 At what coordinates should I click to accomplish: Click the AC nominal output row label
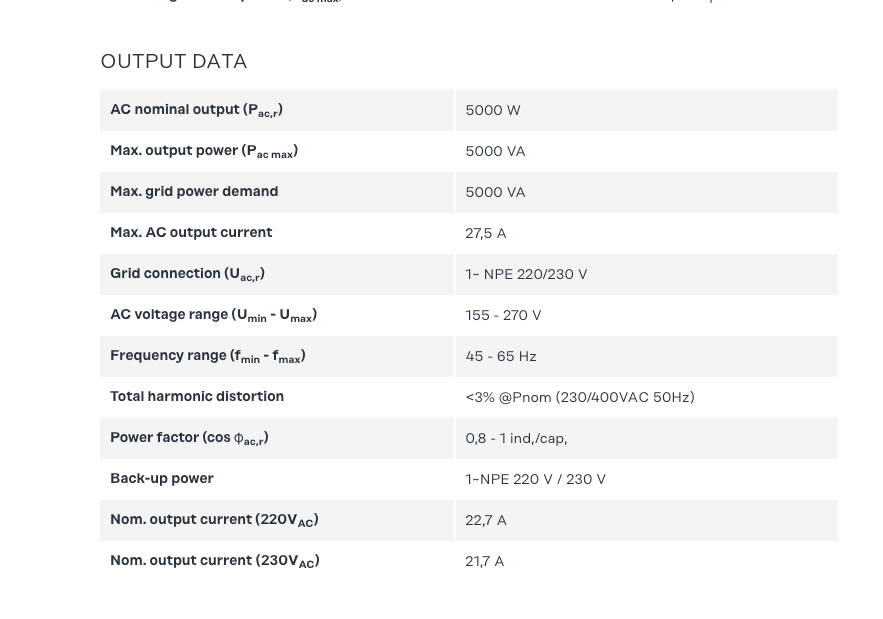pyautogui.click(x=196, y=110)
